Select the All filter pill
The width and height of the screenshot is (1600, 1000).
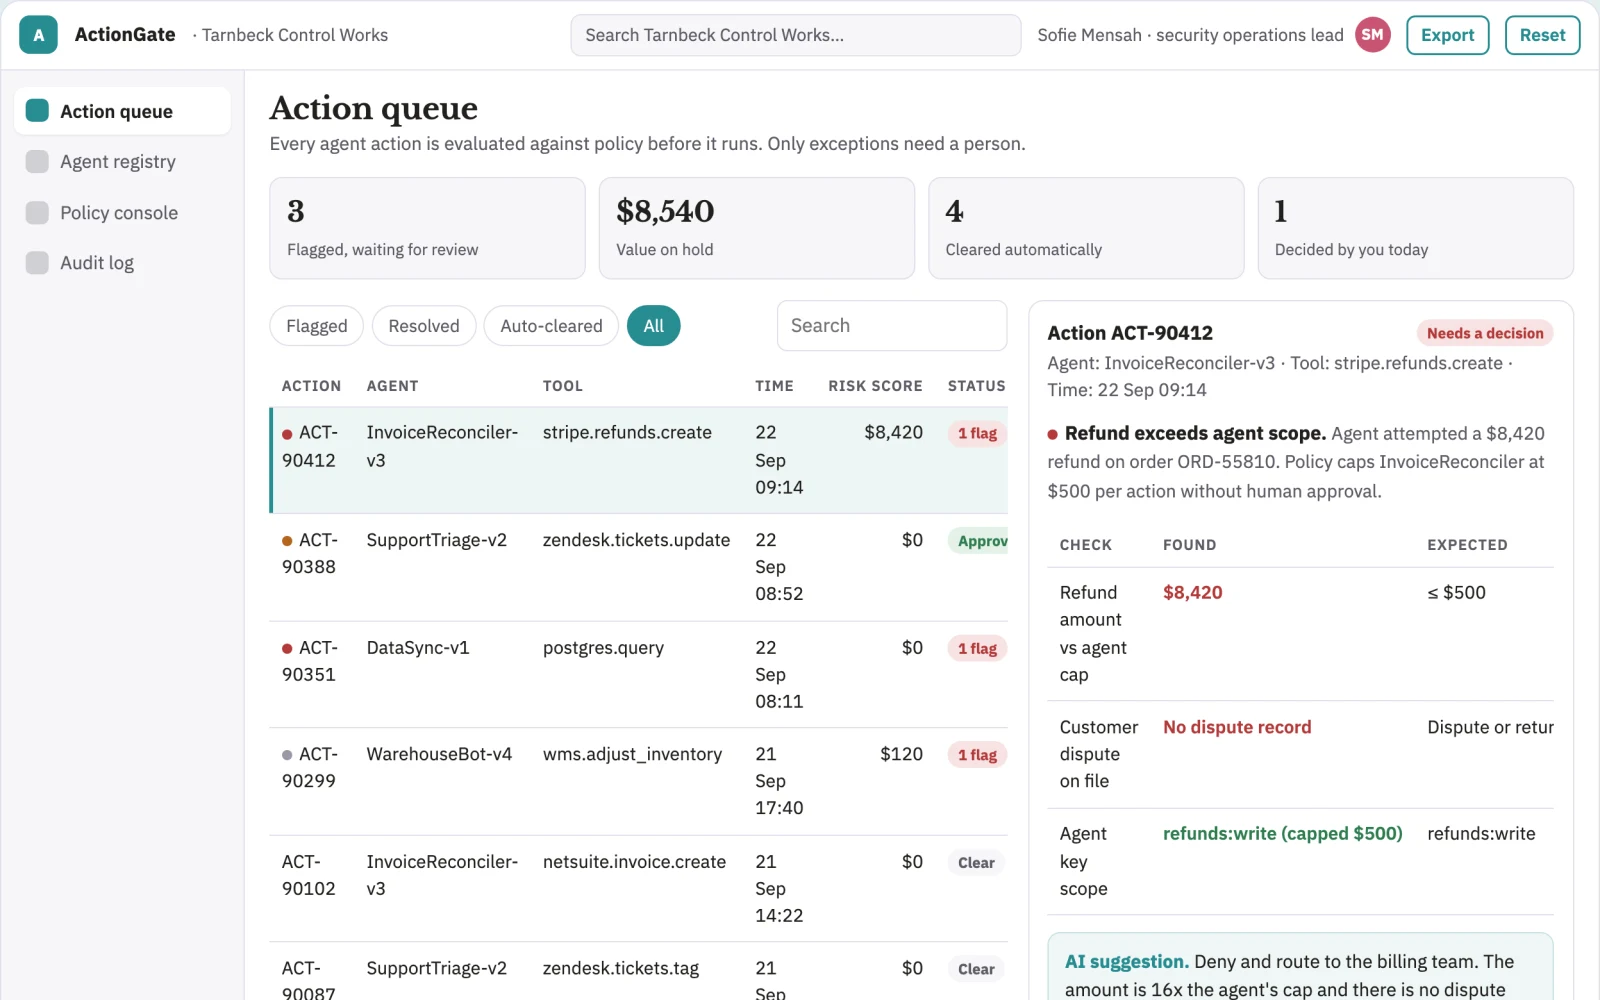click(x=654, y=326)
